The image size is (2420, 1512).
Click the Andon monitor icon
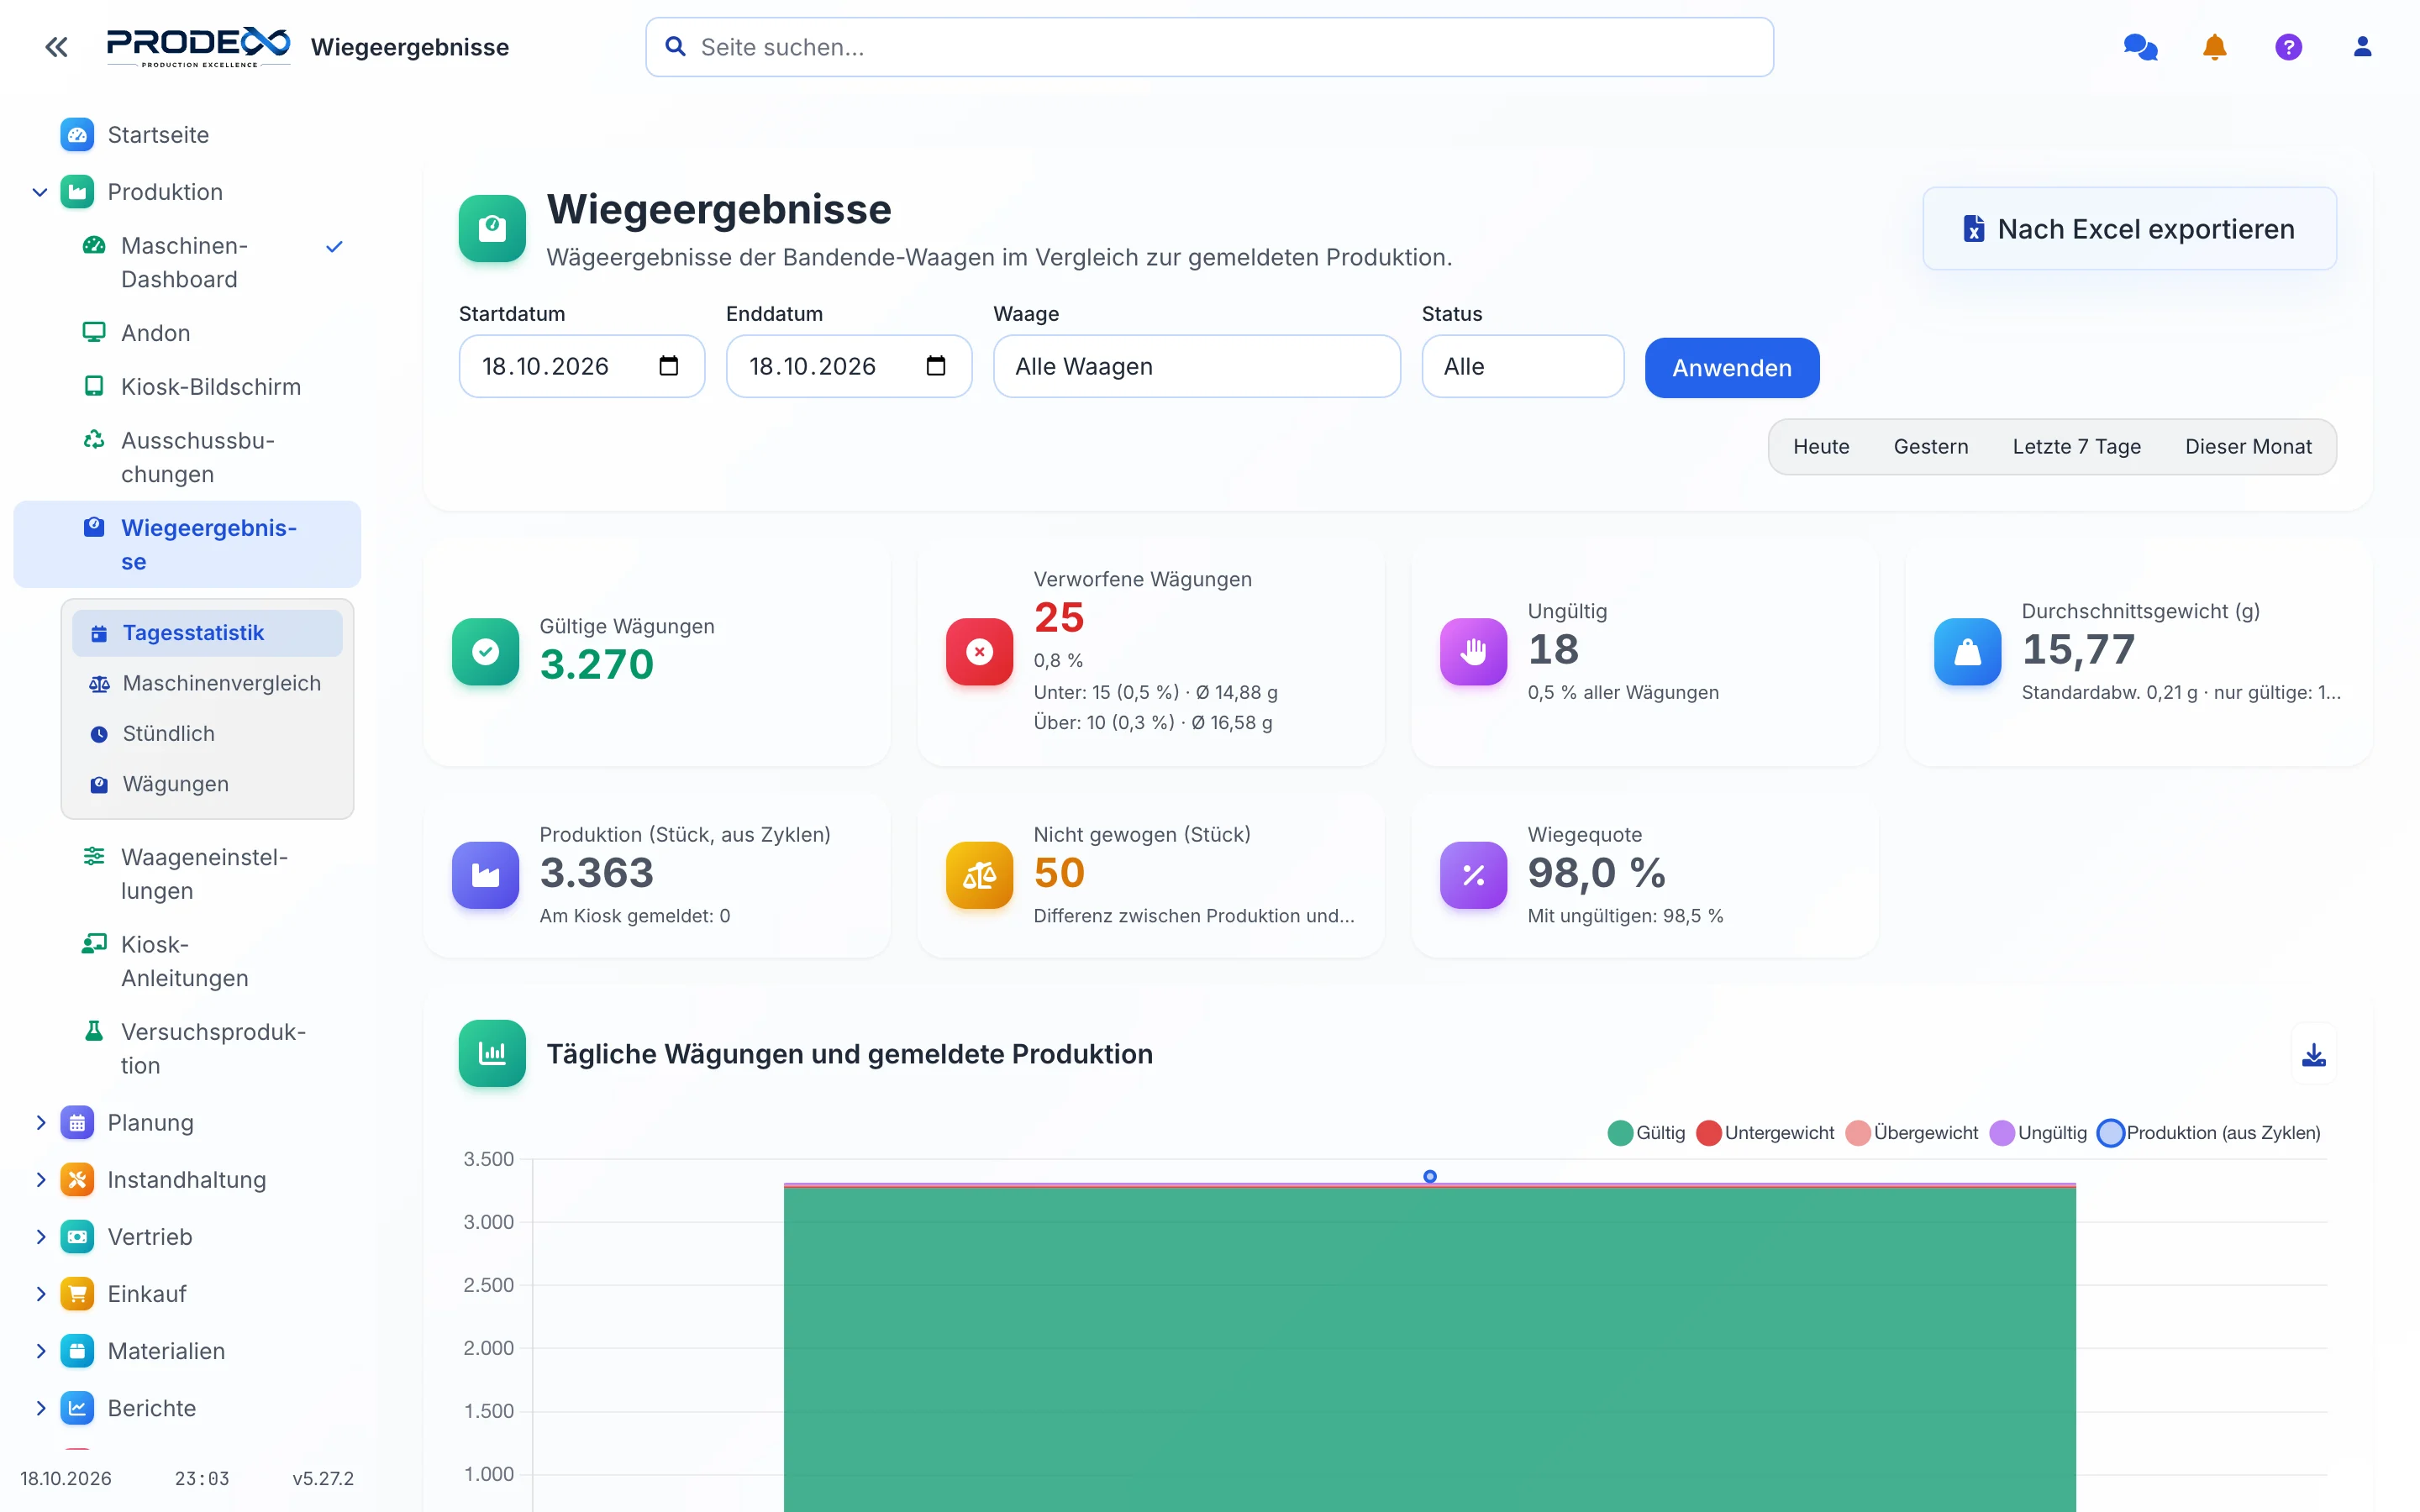[x=94, y=332]
